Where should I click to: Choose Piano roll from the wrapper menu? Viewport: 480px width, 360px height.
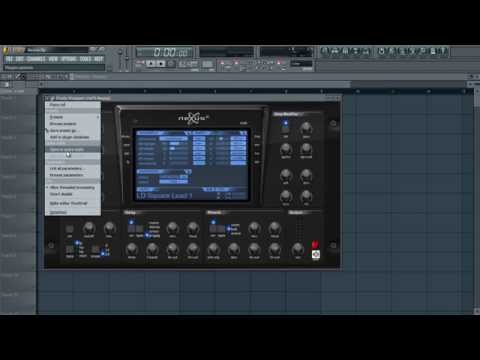(x=73, y=105)
